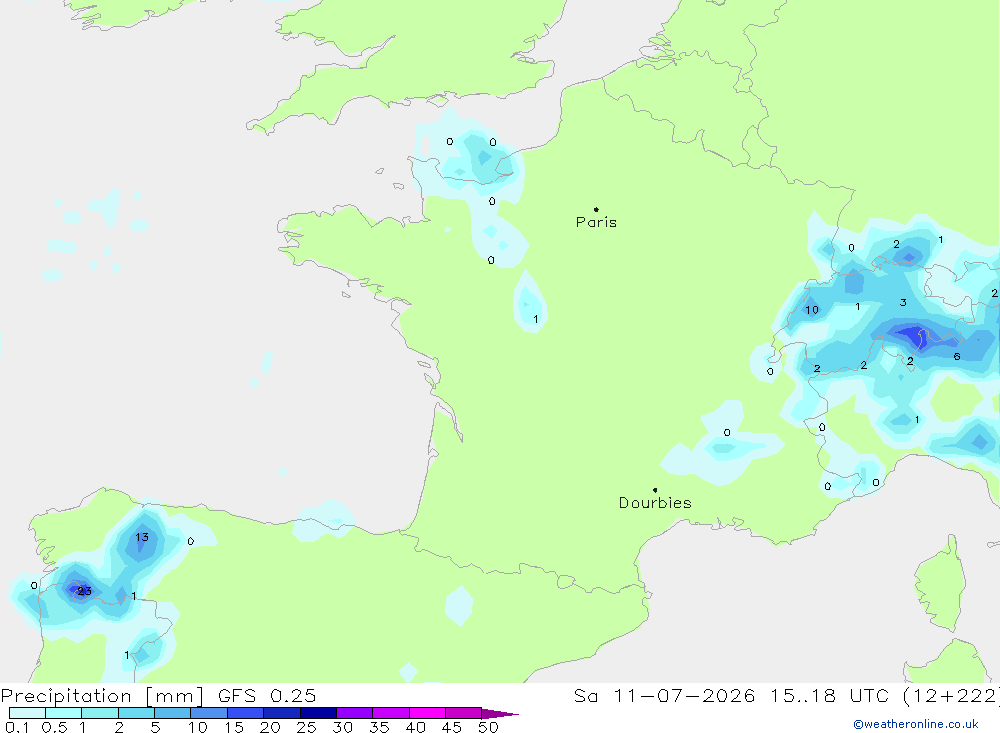This screenshot has width=1000, height=733.
Task: Pick legend swatch between 10 and 15
Action: 209,713
